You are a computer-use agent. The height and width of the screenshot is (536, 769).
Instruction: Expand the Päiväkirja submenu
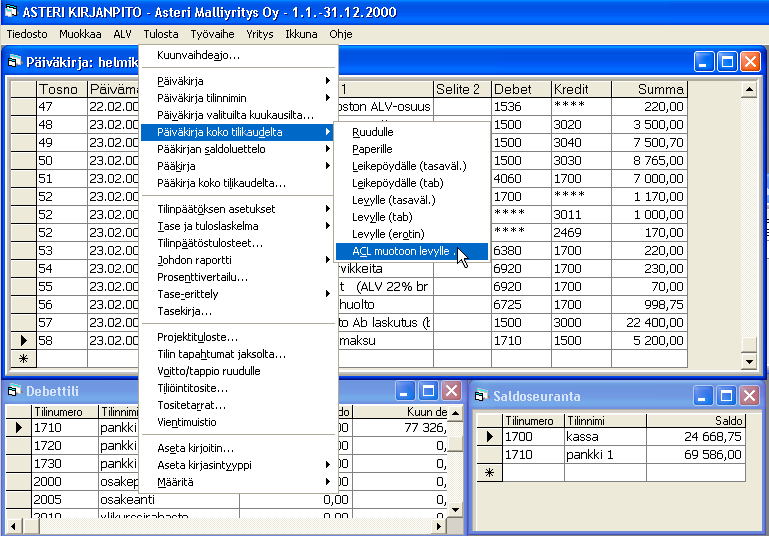pos(239,81)
